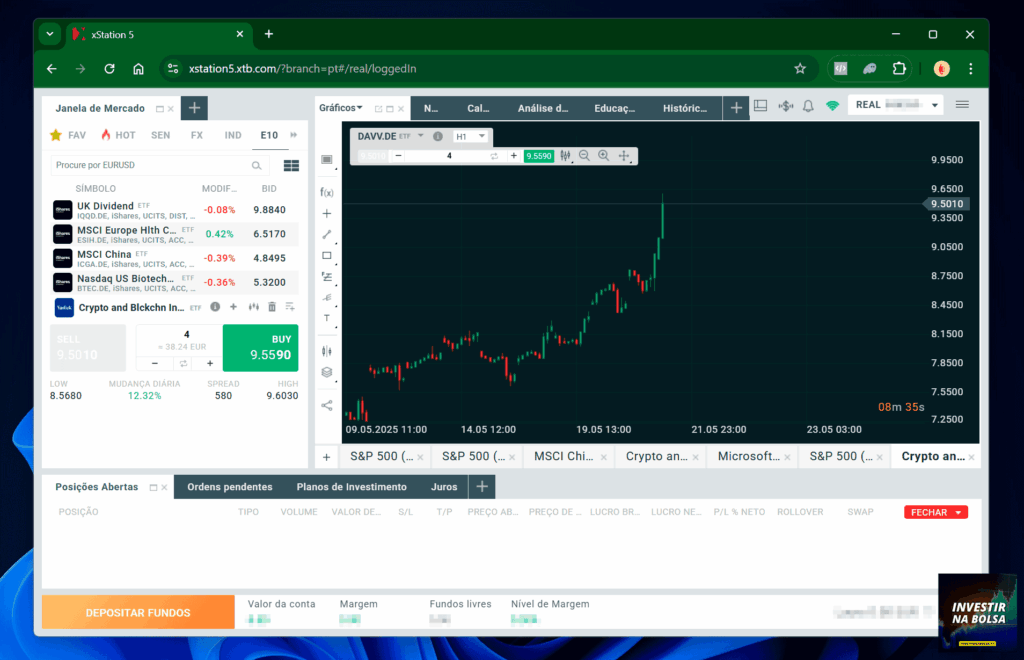Expand the FECHAR close-all dropdown
The height and width of the screenshot is (660, 1024).
[958, 512]
